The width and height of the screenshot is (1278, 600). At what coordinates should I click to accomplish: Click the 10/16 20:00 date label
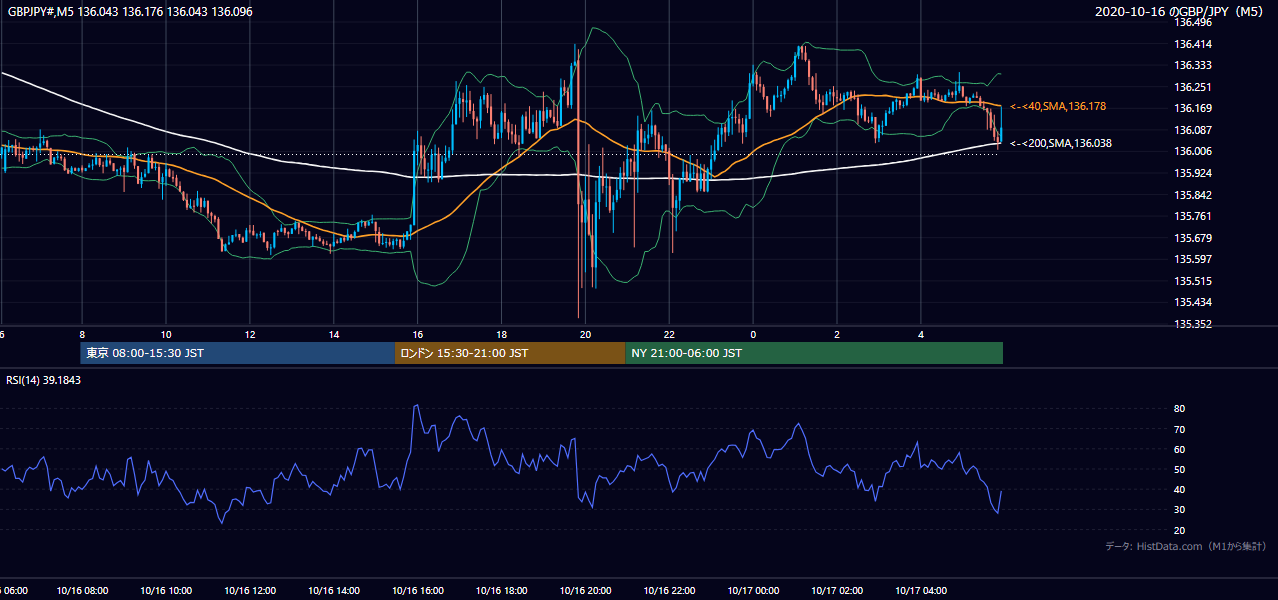pyautogui.click(x=587, y=591)
